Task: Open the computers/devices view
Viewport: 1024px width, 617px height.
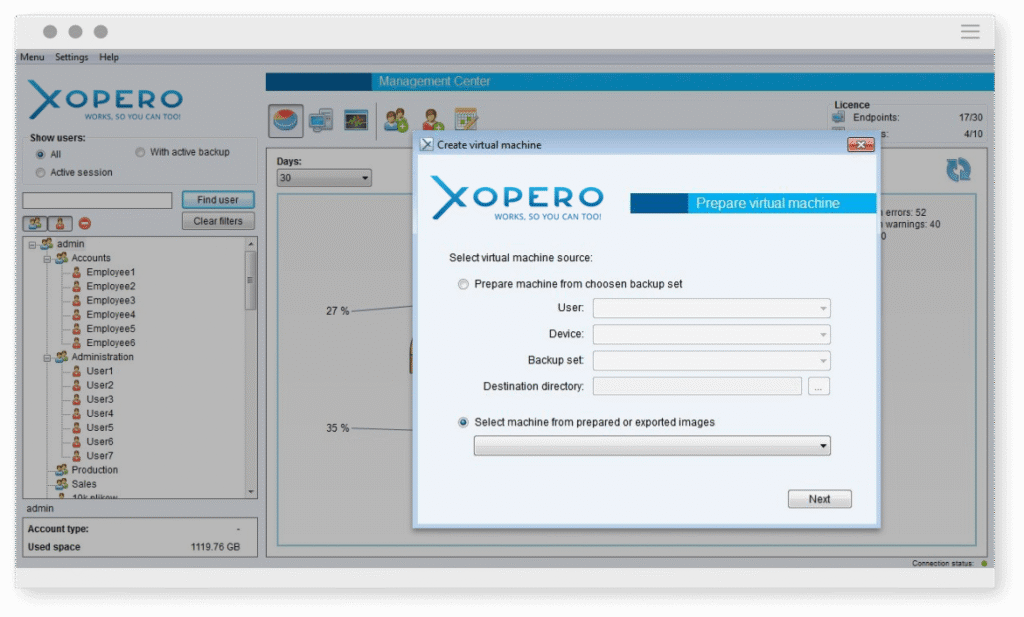Action: [321, 121]
